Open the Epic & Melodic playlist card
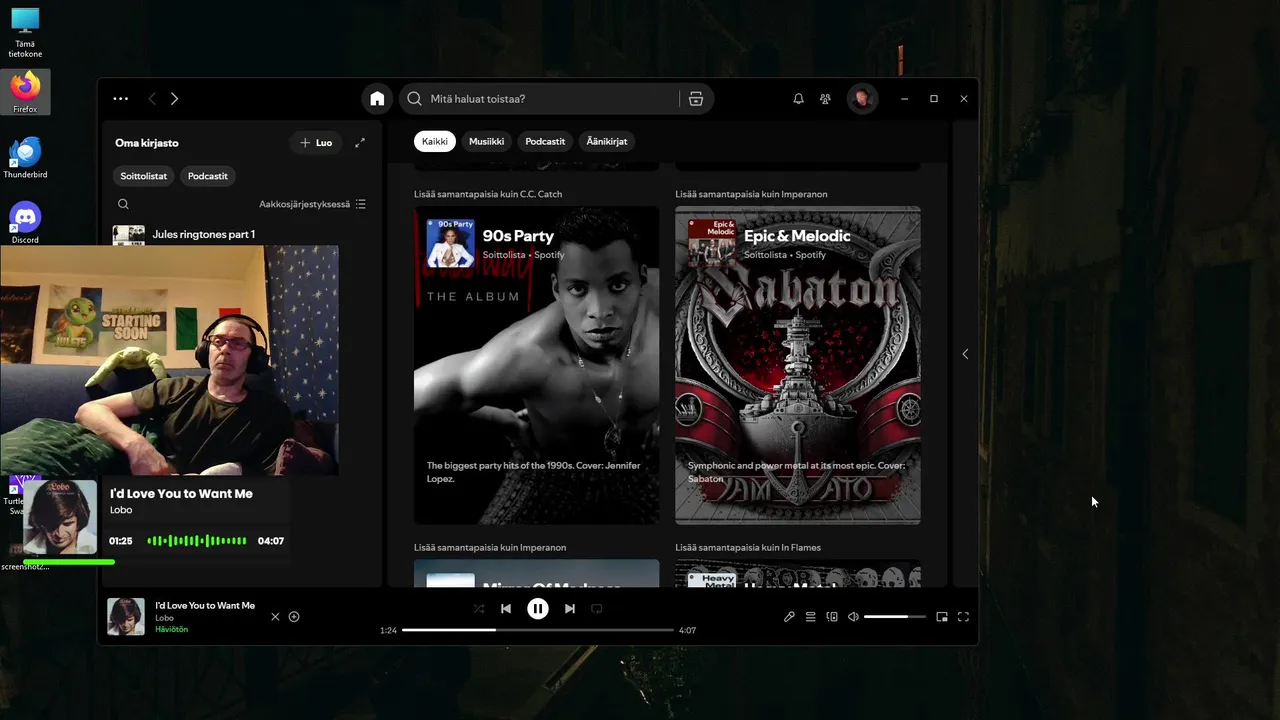The height and width of the screenshot is (720, 1280). pyautogui.click(x=798, y=365)
